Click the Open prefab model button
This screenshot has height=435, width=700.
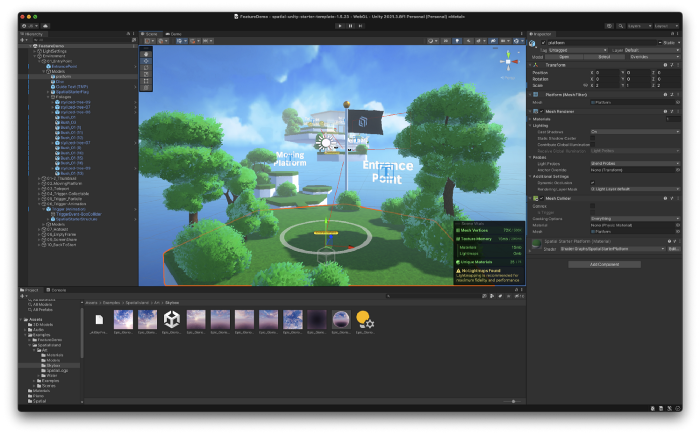coord(564,57)
